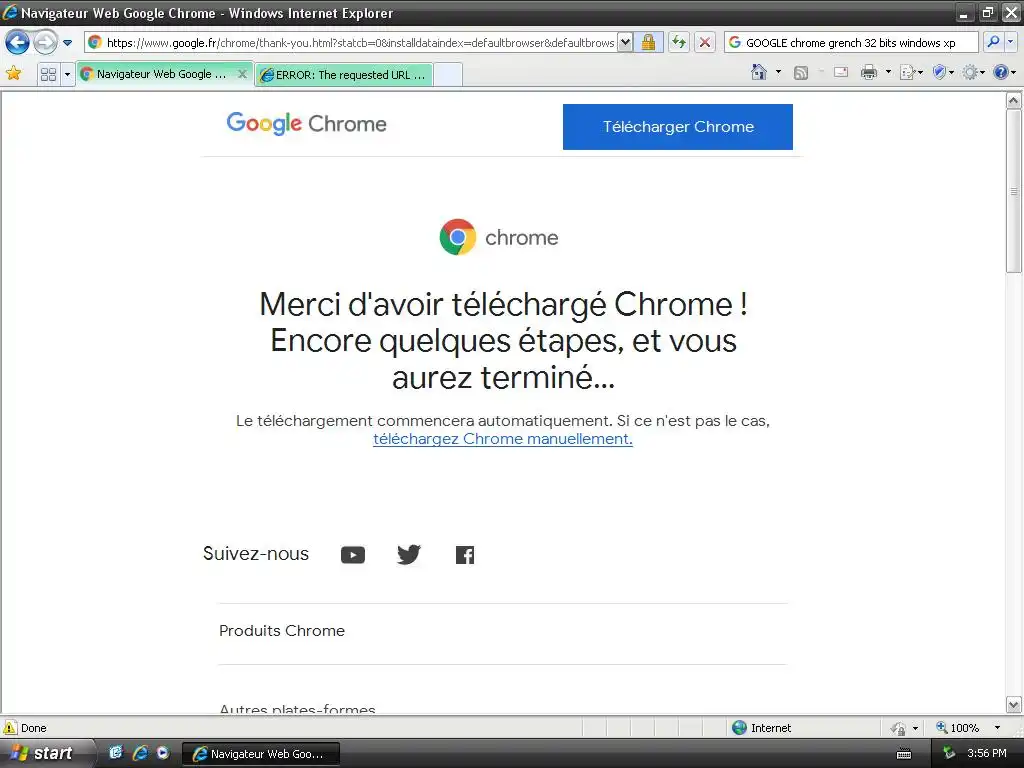Click the Télécharger Chrome button
Viewport: 1024px width, 768px height.
tap(678, 127)
